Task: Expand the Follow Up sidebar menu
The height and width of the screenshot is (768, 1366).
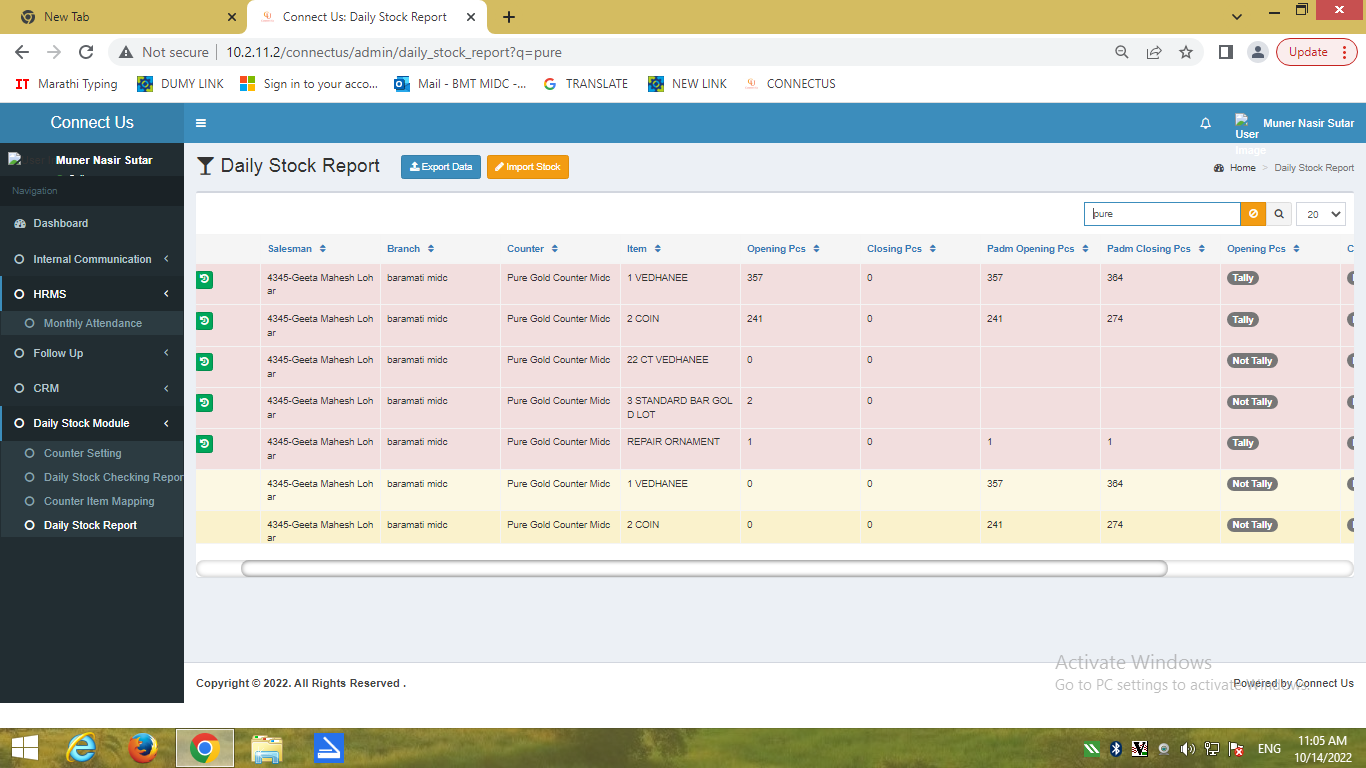Action: 92,353
